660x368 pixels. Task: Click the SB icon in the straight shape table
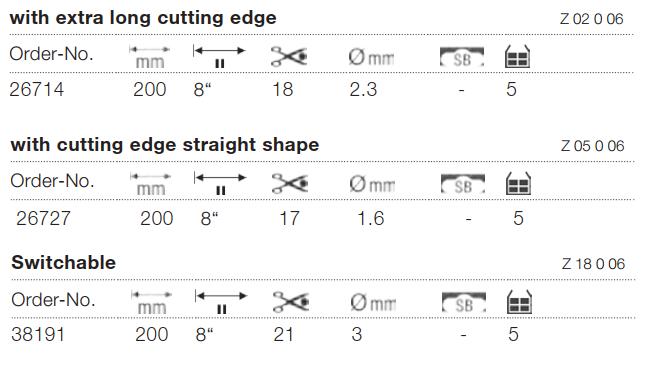(463, 184)
